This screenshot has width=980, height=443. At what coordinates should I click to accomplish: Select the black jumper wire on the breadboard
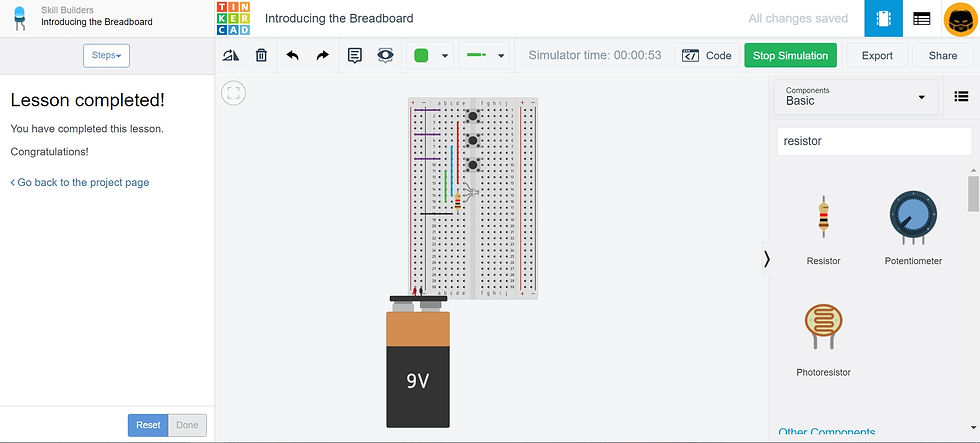(436, 214)
